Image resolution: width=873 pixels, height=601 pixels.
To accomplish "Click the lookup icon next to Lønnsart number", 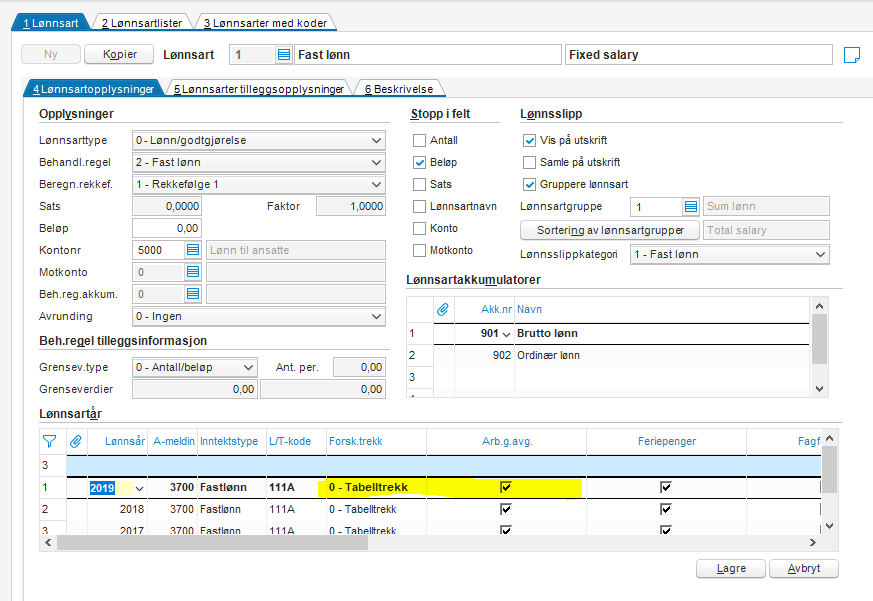I will (283, 54).
